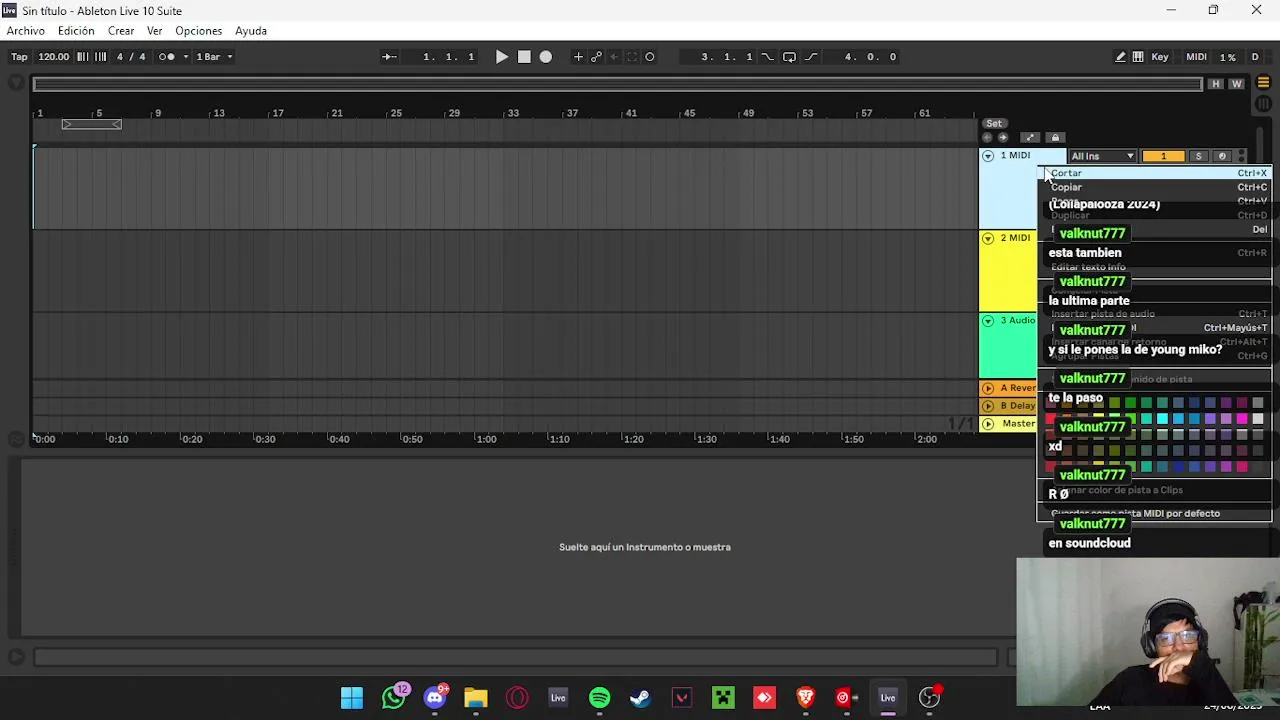
Task: Fold the 1 MIDI track
Action: pyautogui.click(x=988, y=156)
